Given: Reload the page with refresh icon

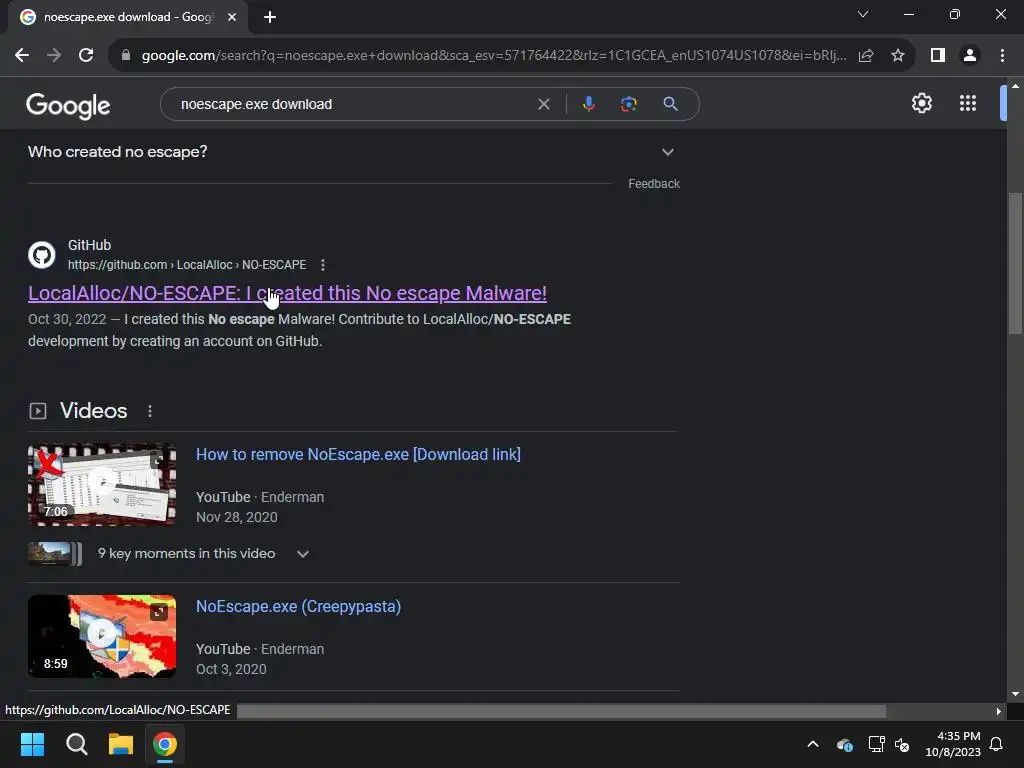Looking at the screenshot, I should click(x=86, y=56).
